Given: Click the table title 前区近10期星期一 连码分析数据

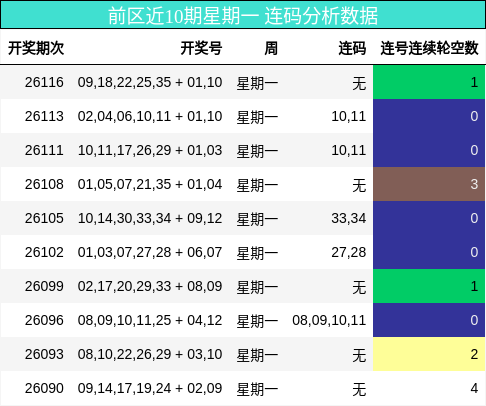Looking at the screenshot, I should point(243,16).
